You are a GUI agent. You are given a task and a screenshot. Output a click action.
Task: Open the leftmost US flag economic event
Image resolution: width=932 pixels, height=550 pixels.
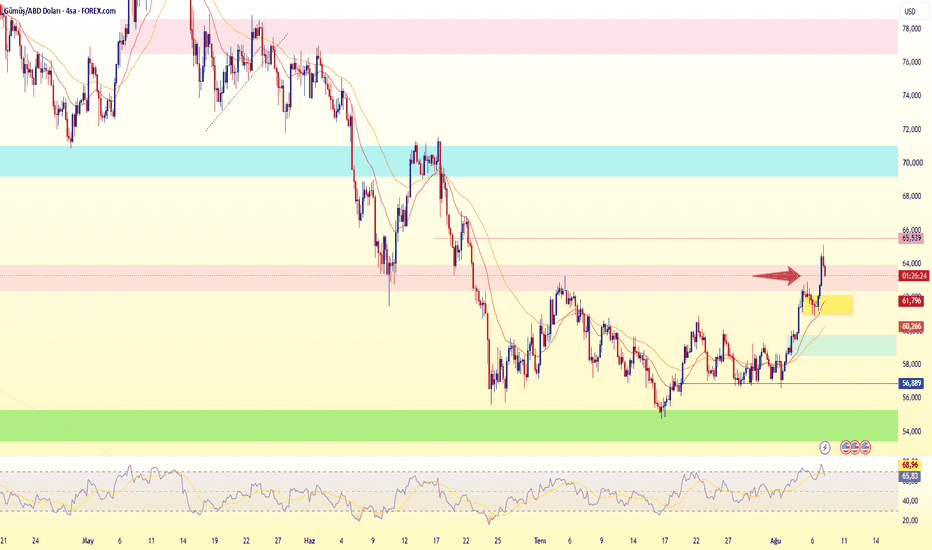point(845,447)
